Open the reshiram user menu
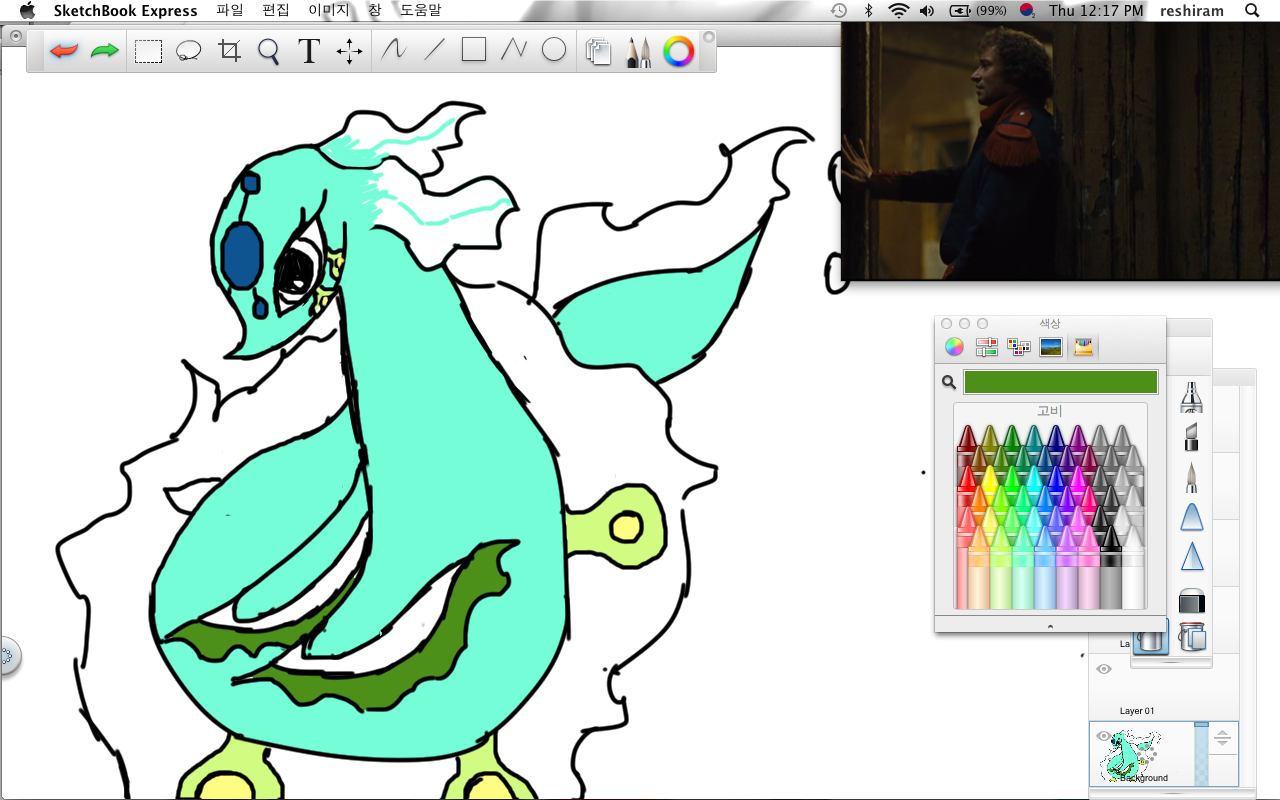Viewport: 1280px width, 800px height. pos(1190,10)
